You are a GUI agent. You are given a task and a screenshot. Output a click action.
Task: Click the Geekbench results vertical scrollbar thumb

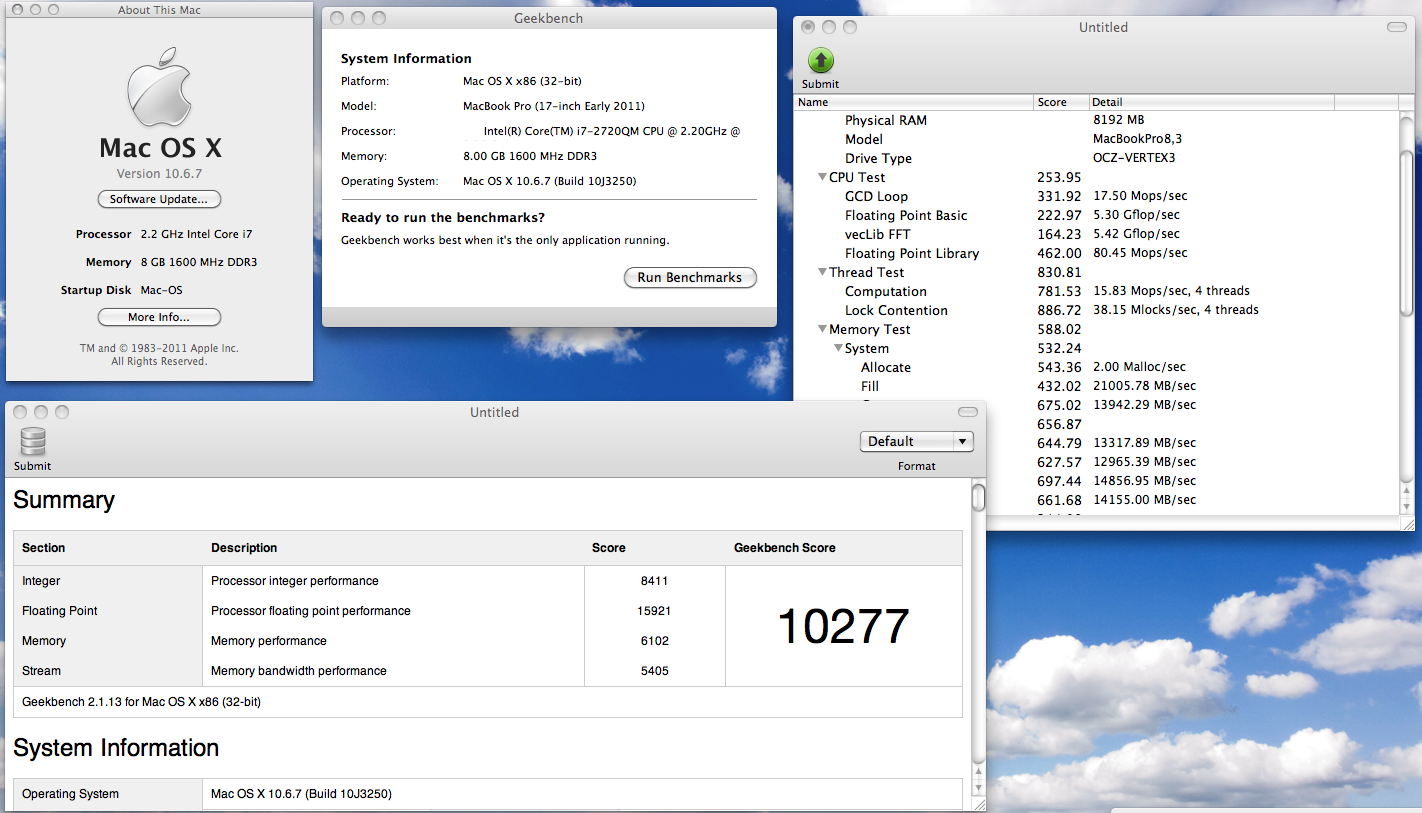pos(978,497)
